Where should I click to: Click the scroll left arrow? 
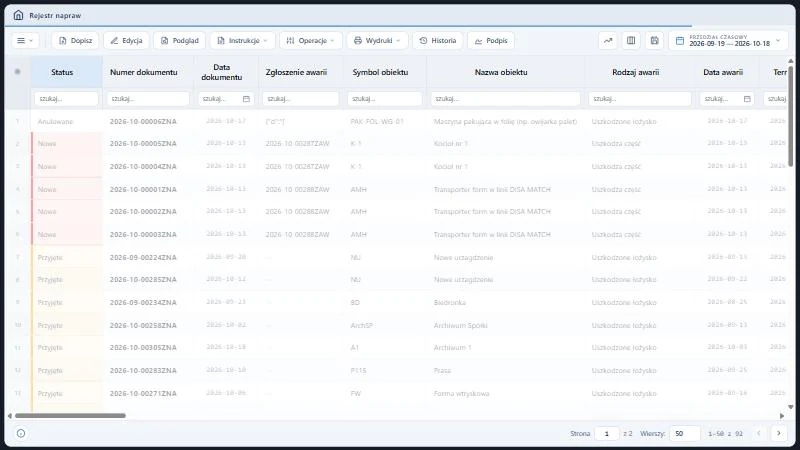pyautogui.click(x=10, y=416)
